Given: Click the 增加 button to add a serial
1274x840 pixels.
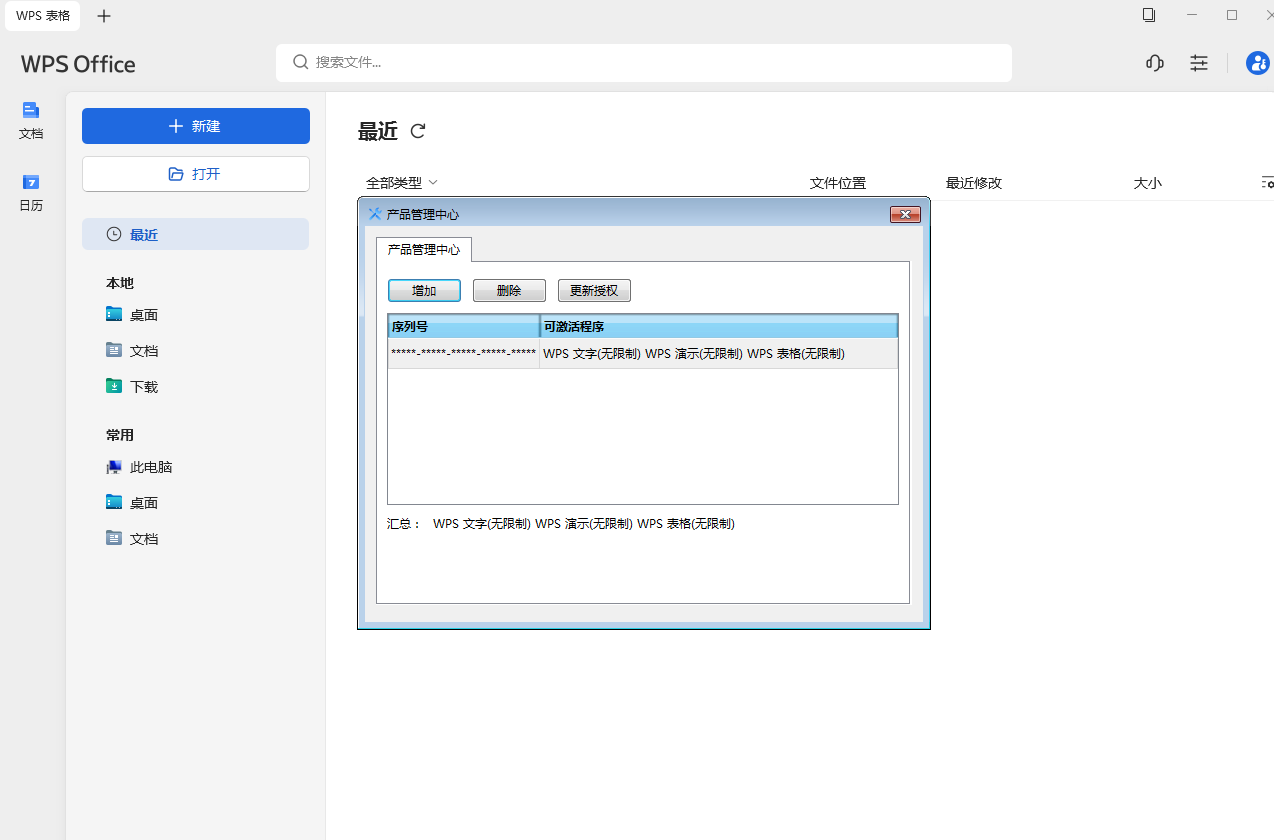Looking at the screenshot, I should (424, 290).
